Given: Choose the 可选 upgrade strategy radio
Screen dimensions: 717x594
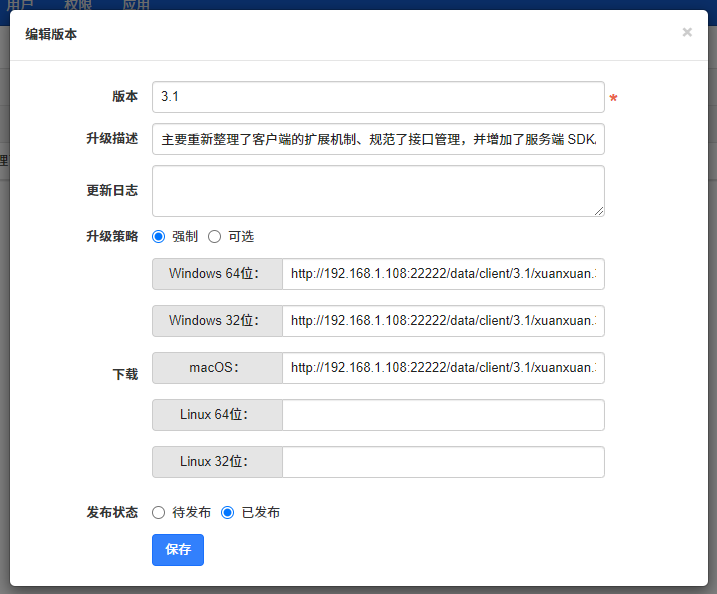Looking at the screenshot, I should click(x=214, y=237).
